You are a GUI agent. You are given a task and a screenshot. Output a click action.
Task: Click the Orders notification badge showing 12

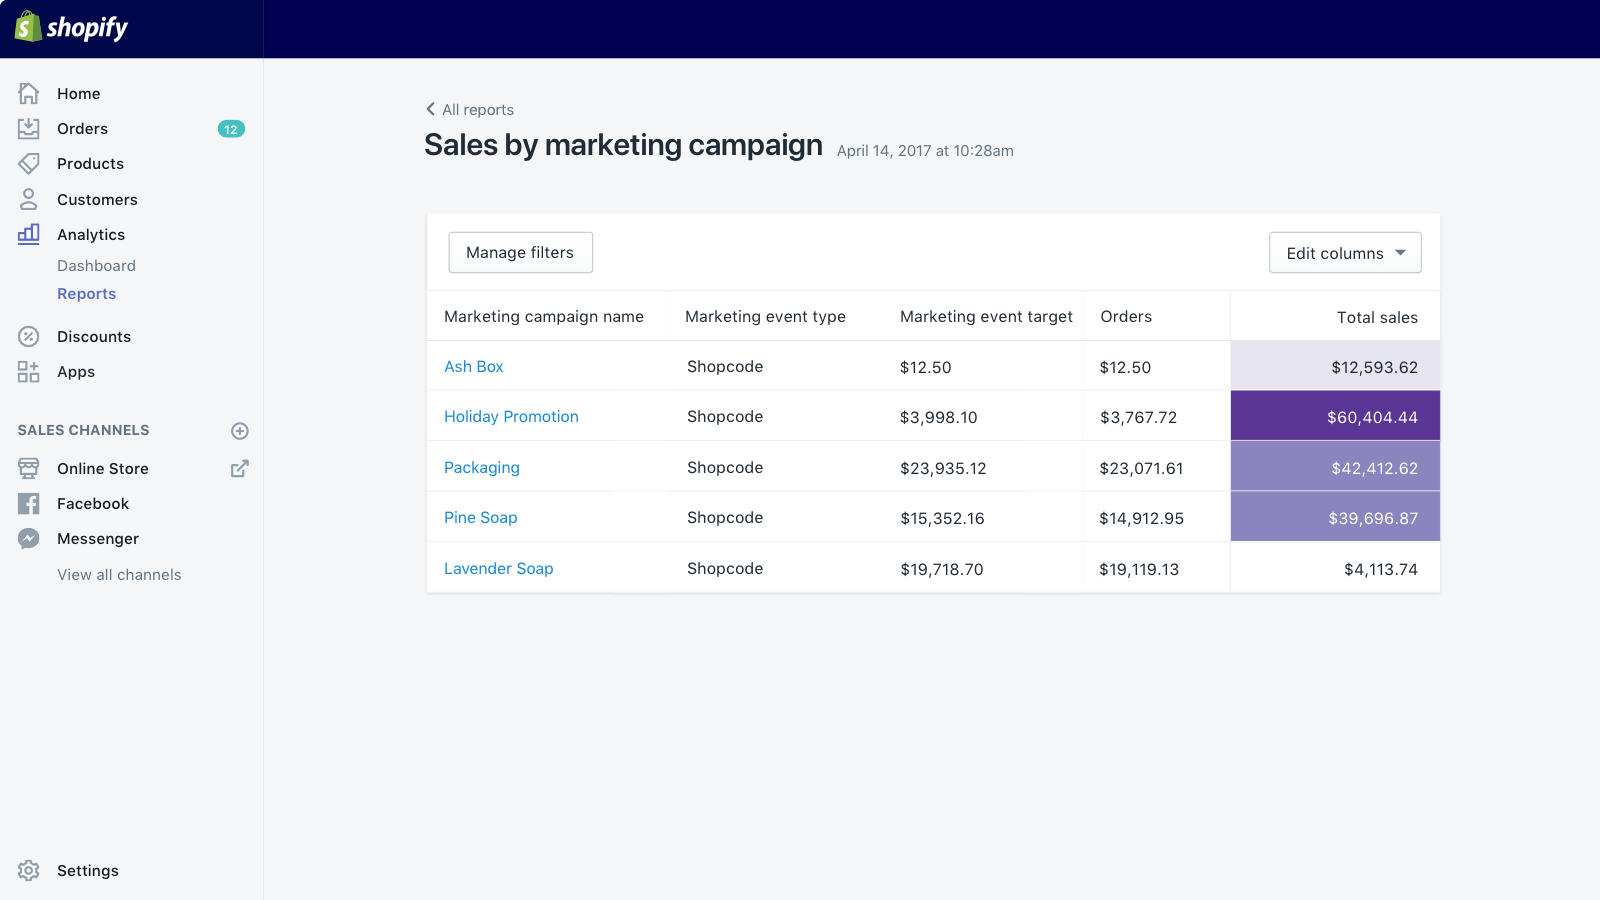point(231,128)
